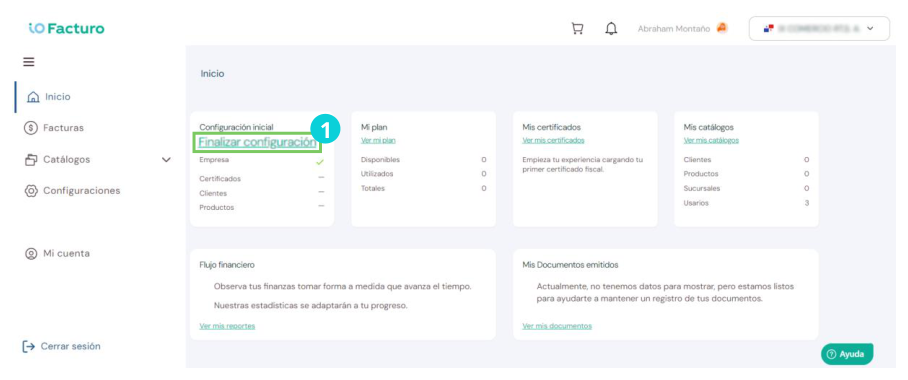Follow the Ver mi plan link

click(x=378, y=140)
